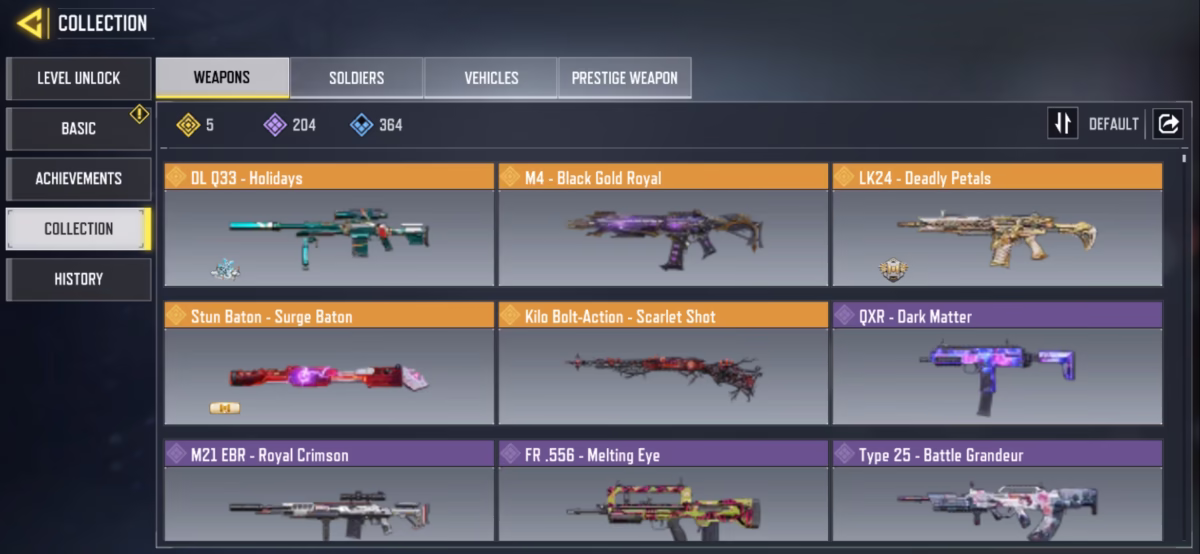Open the Prestige Weapon tab

(x=624, y=78)
